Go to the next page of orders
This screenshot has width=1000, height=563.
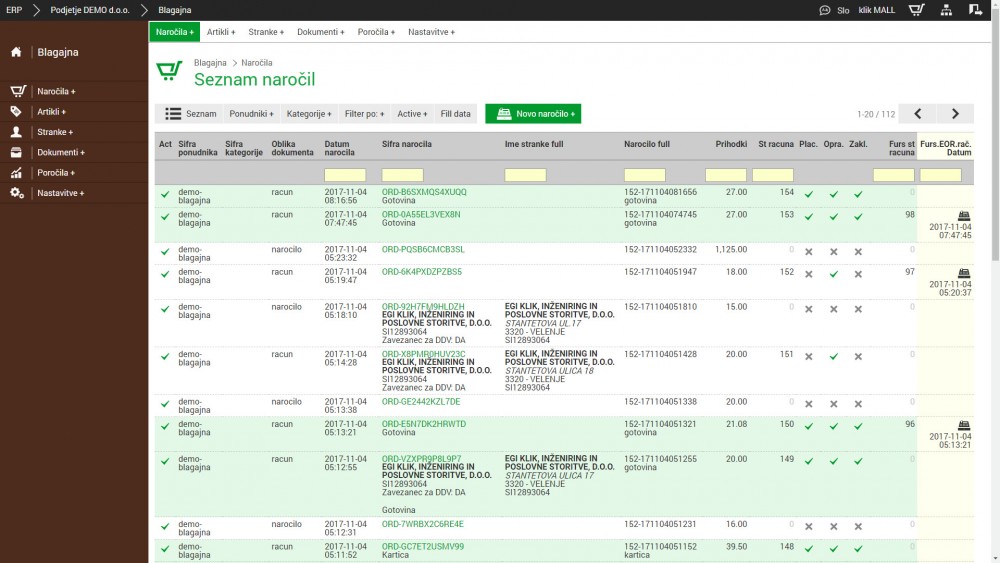[955, 114]
